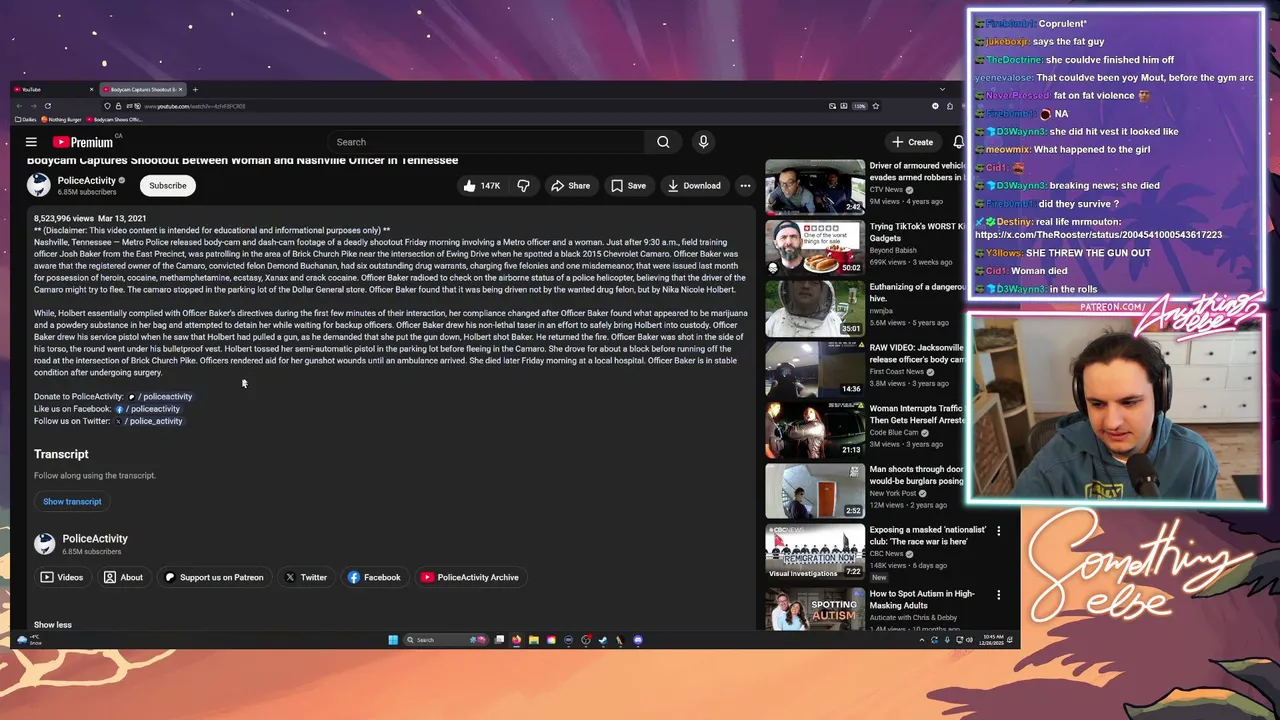Viewport: 1280px width, 720px height.
Task: Open YouTube notifications bell
Action: click(958, 142)
